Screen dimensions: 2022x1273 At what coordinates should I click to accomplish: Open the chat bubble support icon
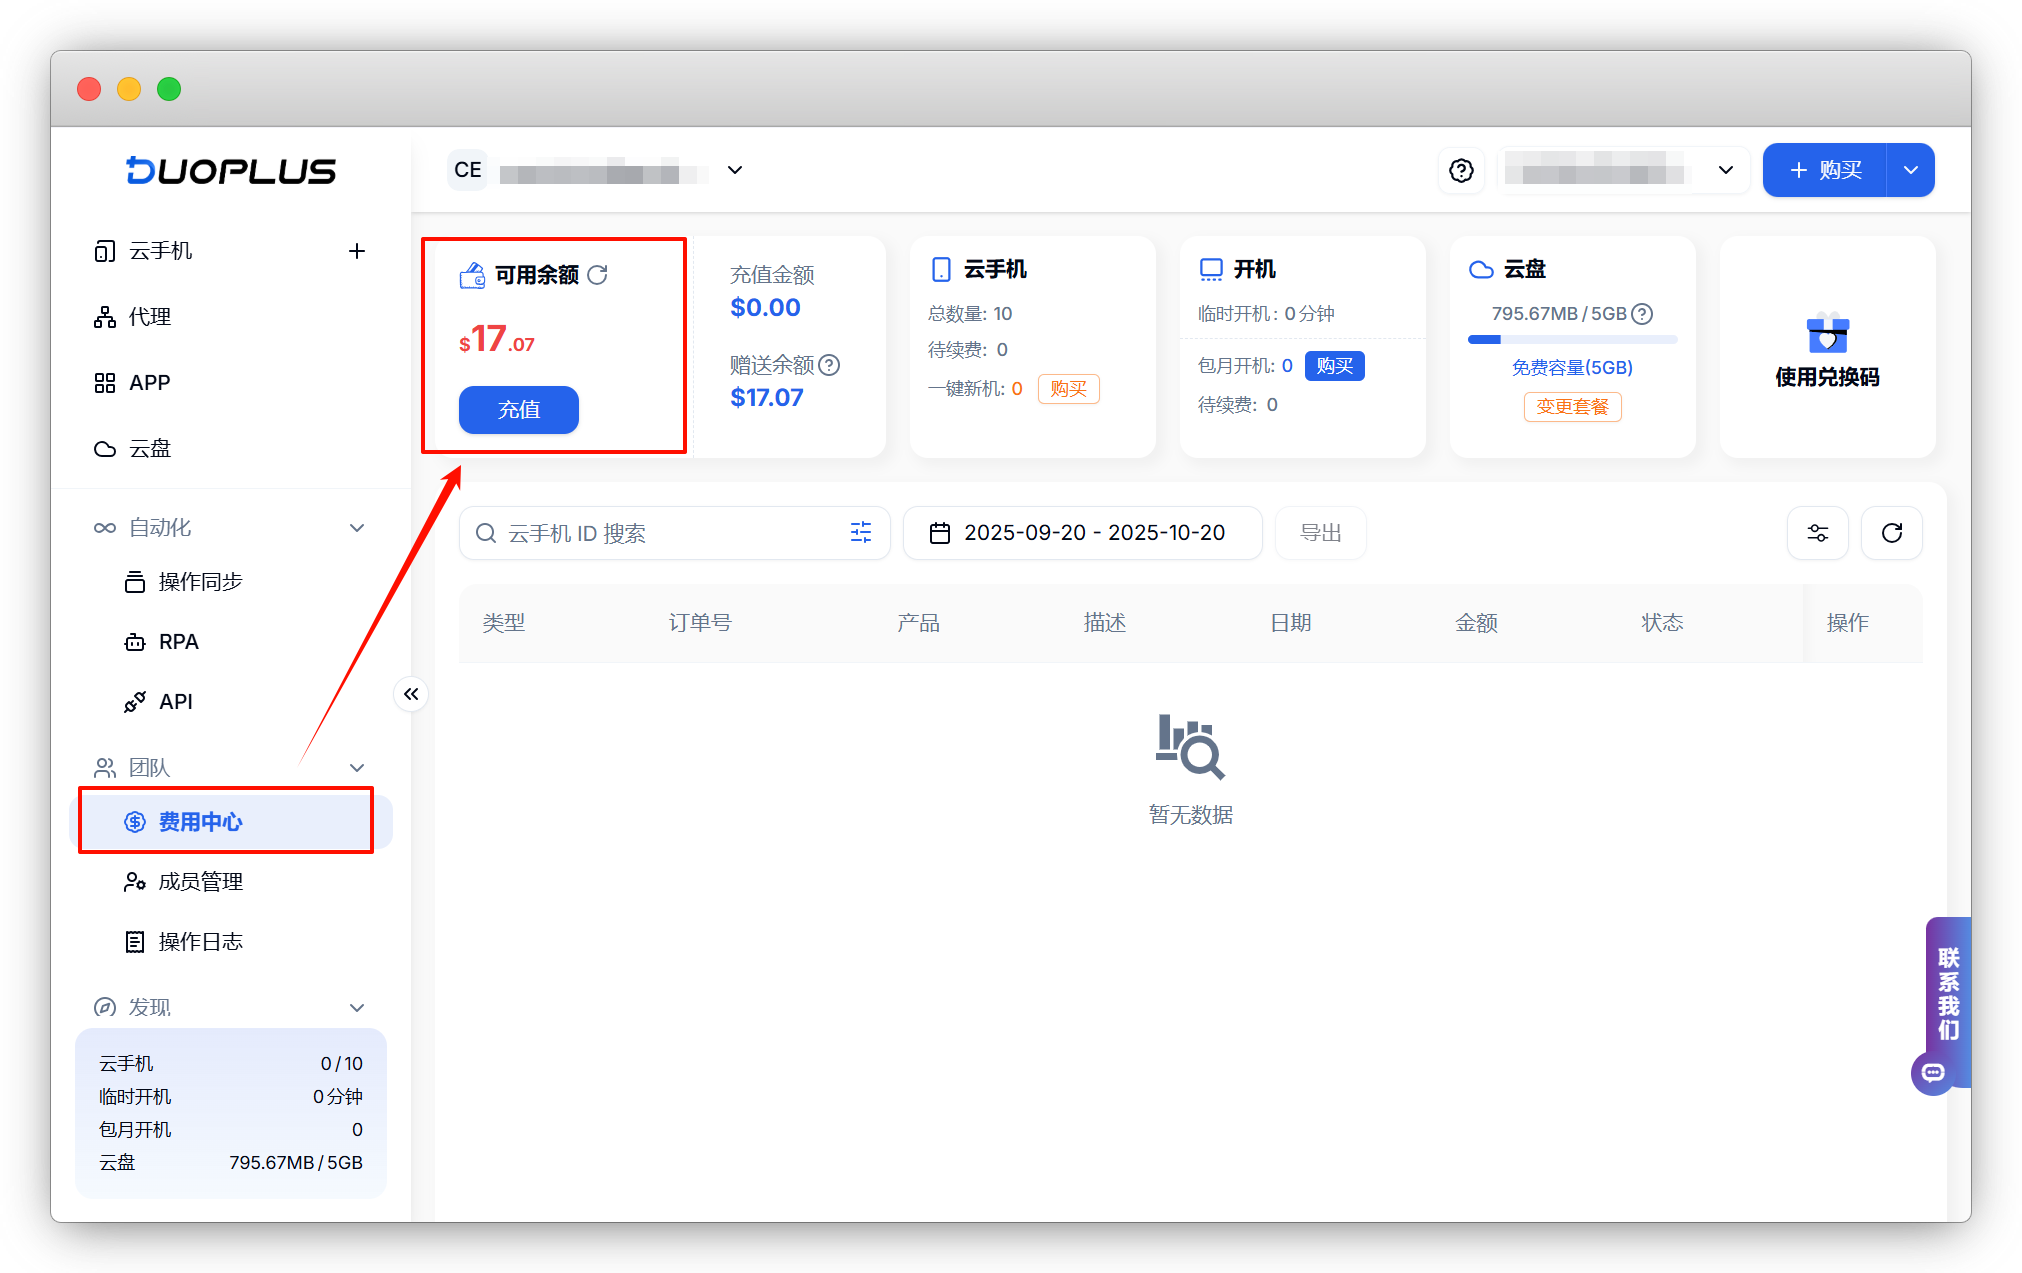(1933, 1073)
